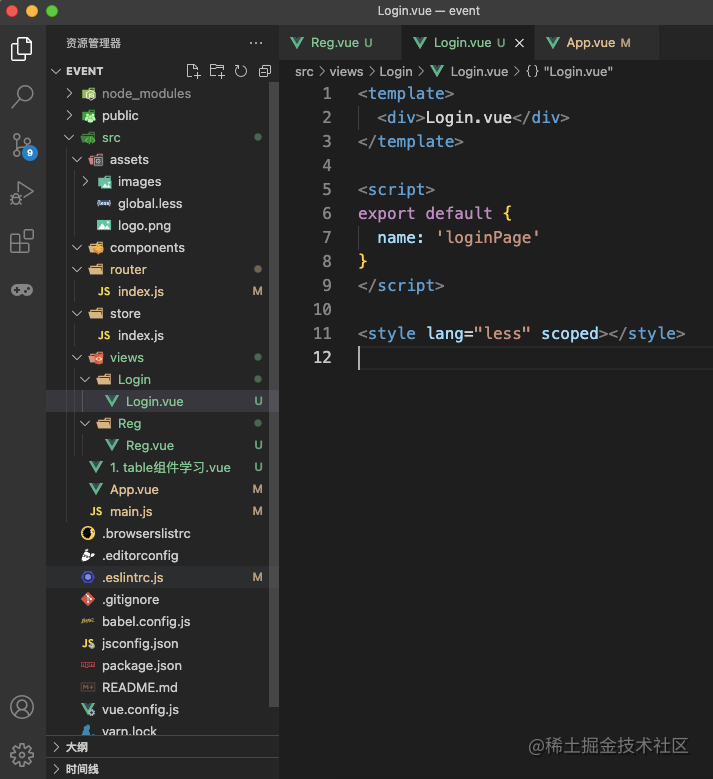Screen dimensions: 713x779
Task: Collapse the views folder
Action: tap(162, 357)
